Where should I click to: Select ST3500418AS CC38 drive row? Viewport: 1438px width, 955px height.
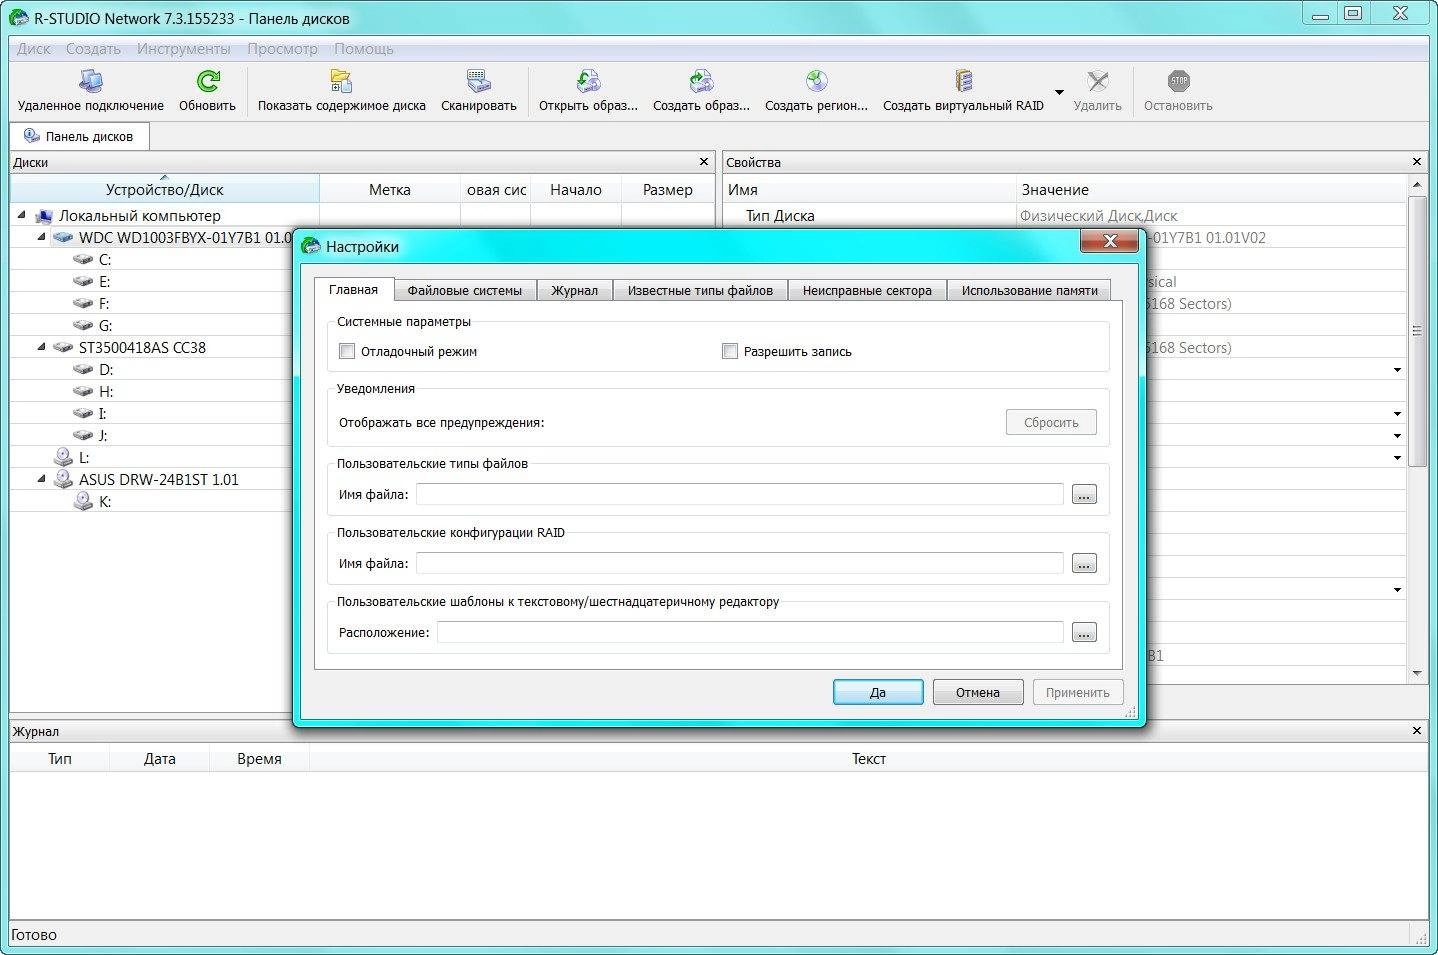click(142, 348)
